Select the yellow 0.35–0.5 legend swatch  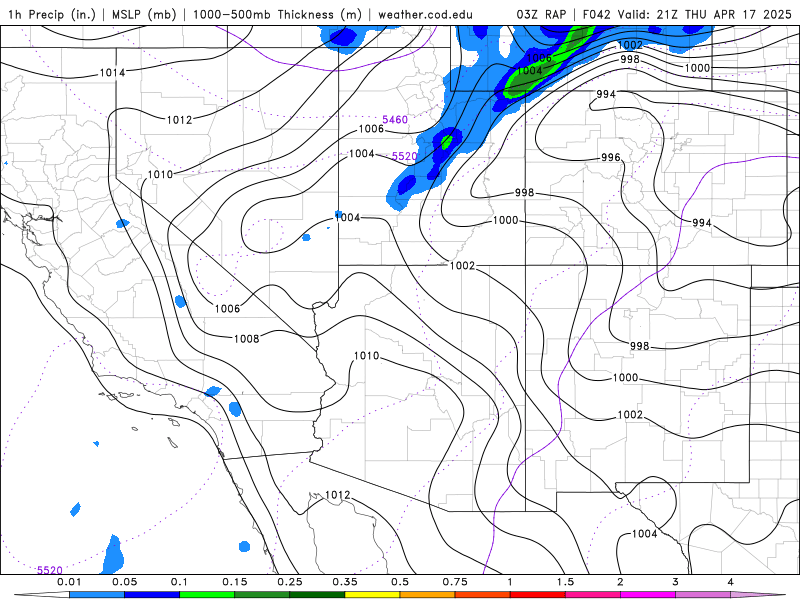coord(372,595)
